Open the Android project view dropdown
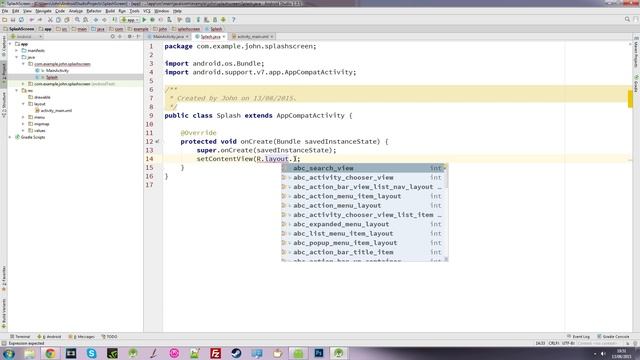Screen dimensions: 640x360 tap(26, 36)
